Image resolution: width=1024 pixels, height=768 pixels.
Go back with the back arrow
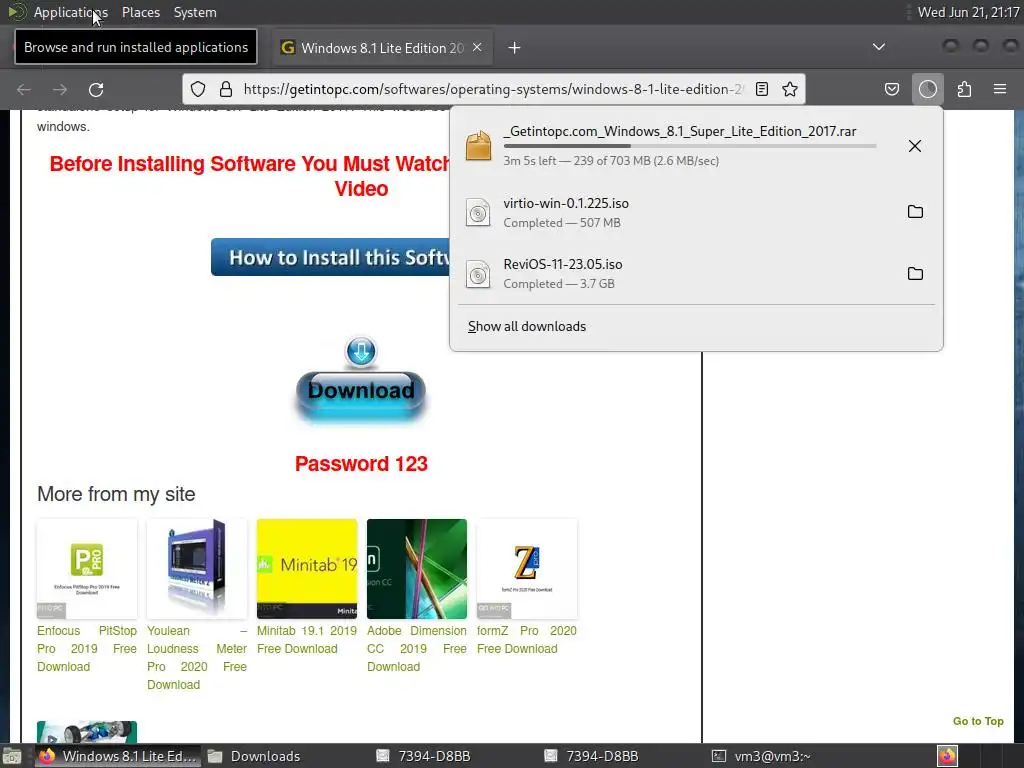[x=24, y=89]
